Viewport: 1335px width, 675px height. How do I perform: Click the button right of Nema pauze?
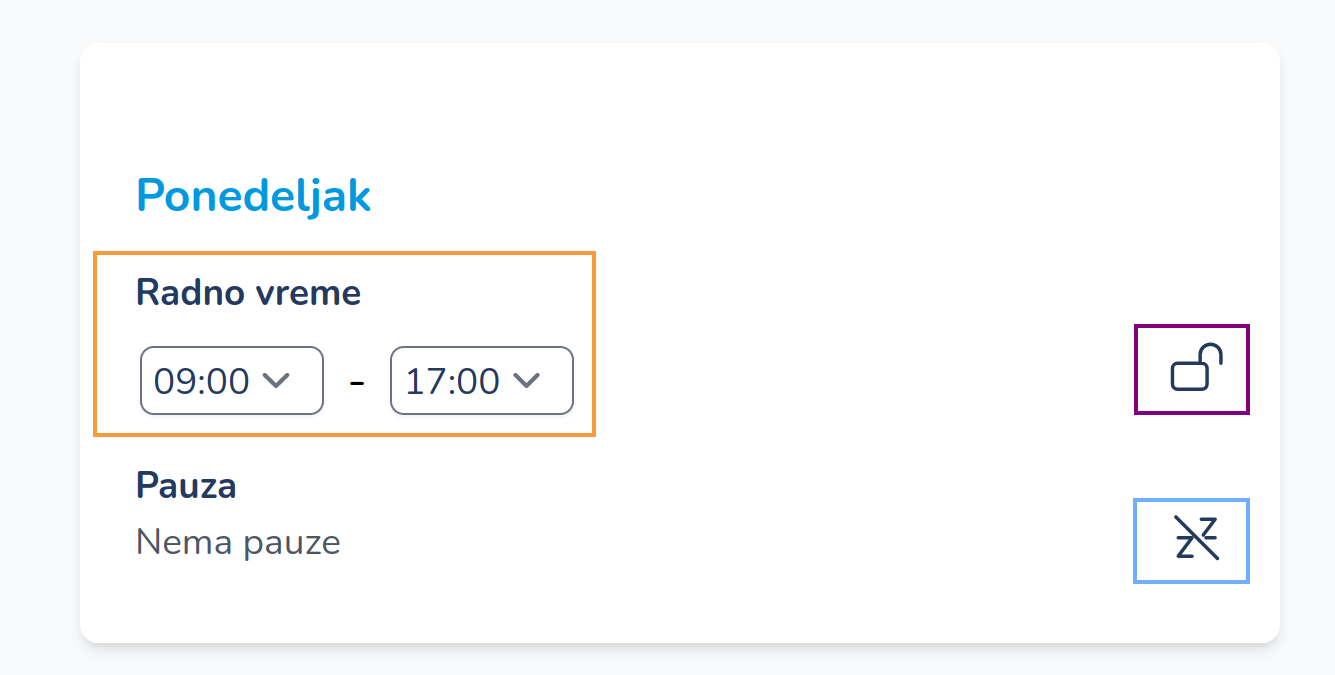click(x=1192, y=540)
